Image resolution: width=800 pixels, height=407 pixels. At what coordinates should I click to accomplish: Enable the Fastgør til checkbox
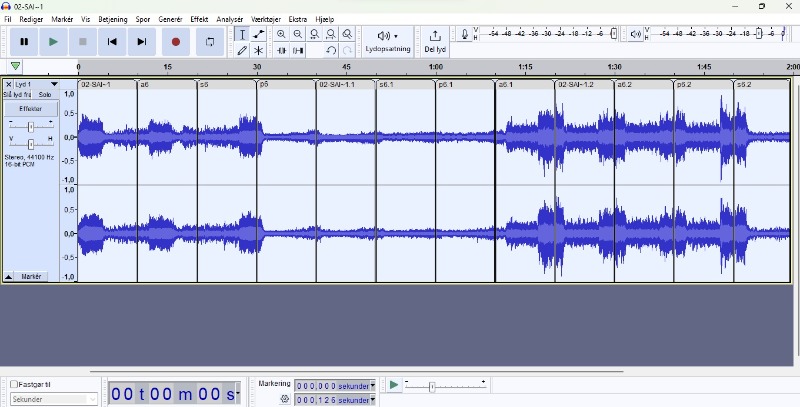[x=14, y=384]
